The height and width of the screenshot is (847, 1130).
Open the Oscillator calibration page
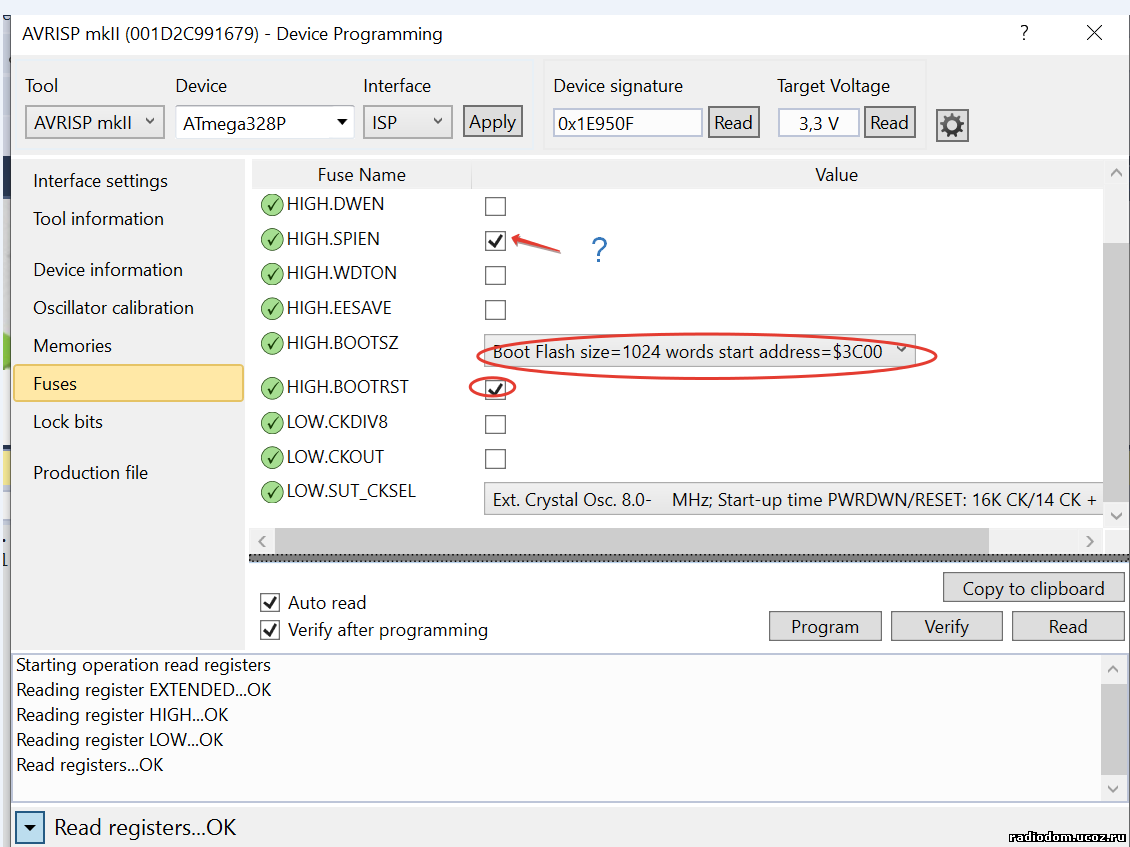[113, 308]
